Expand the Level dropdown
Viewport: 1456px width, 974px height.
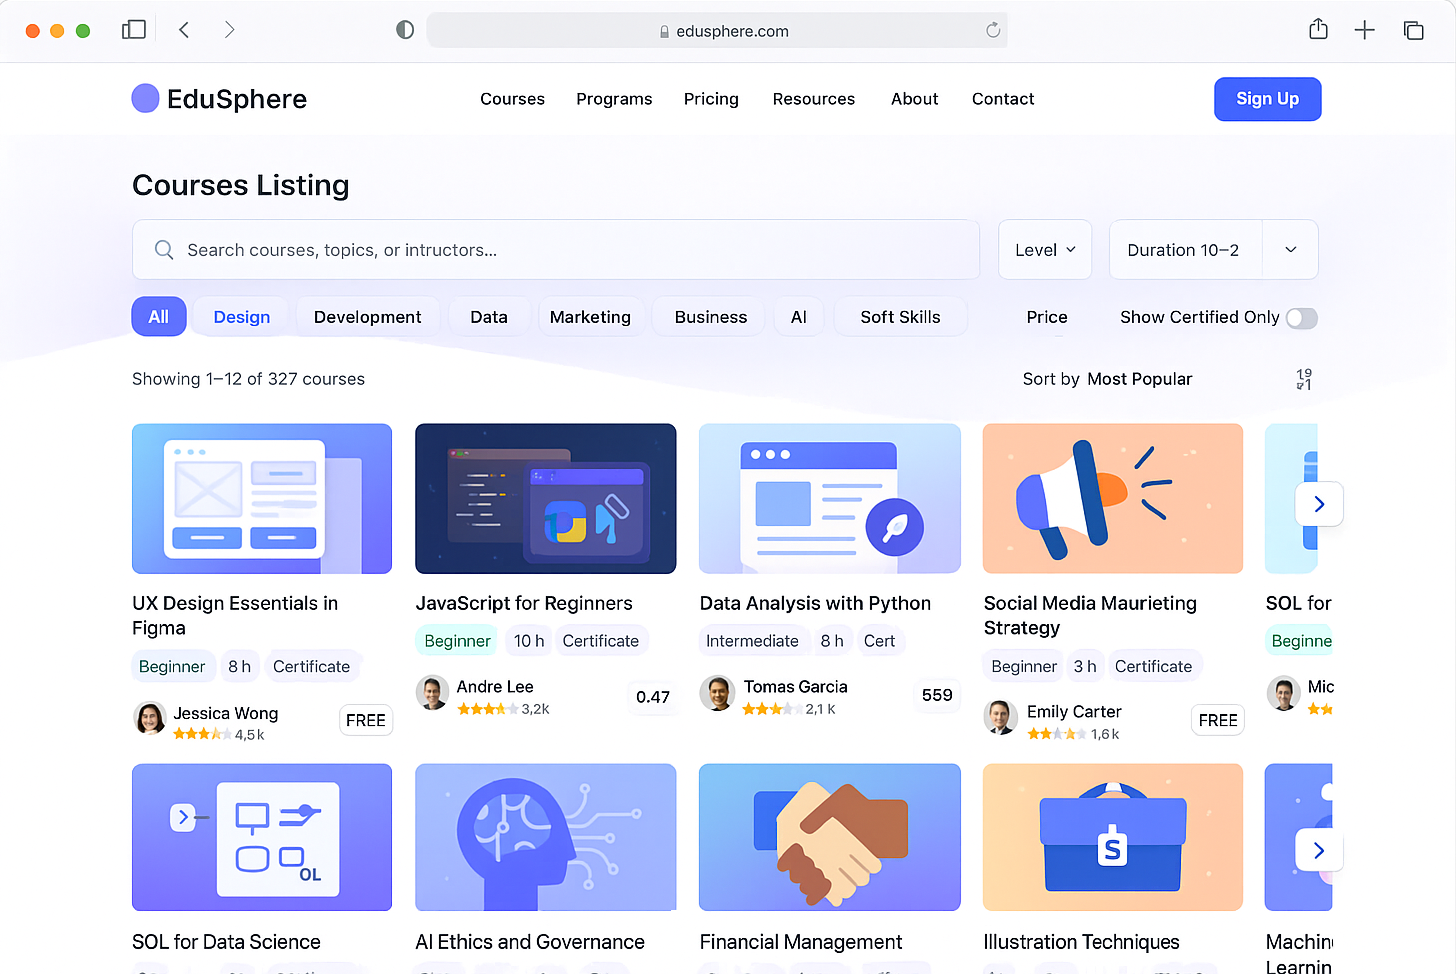pos(1044,250)
